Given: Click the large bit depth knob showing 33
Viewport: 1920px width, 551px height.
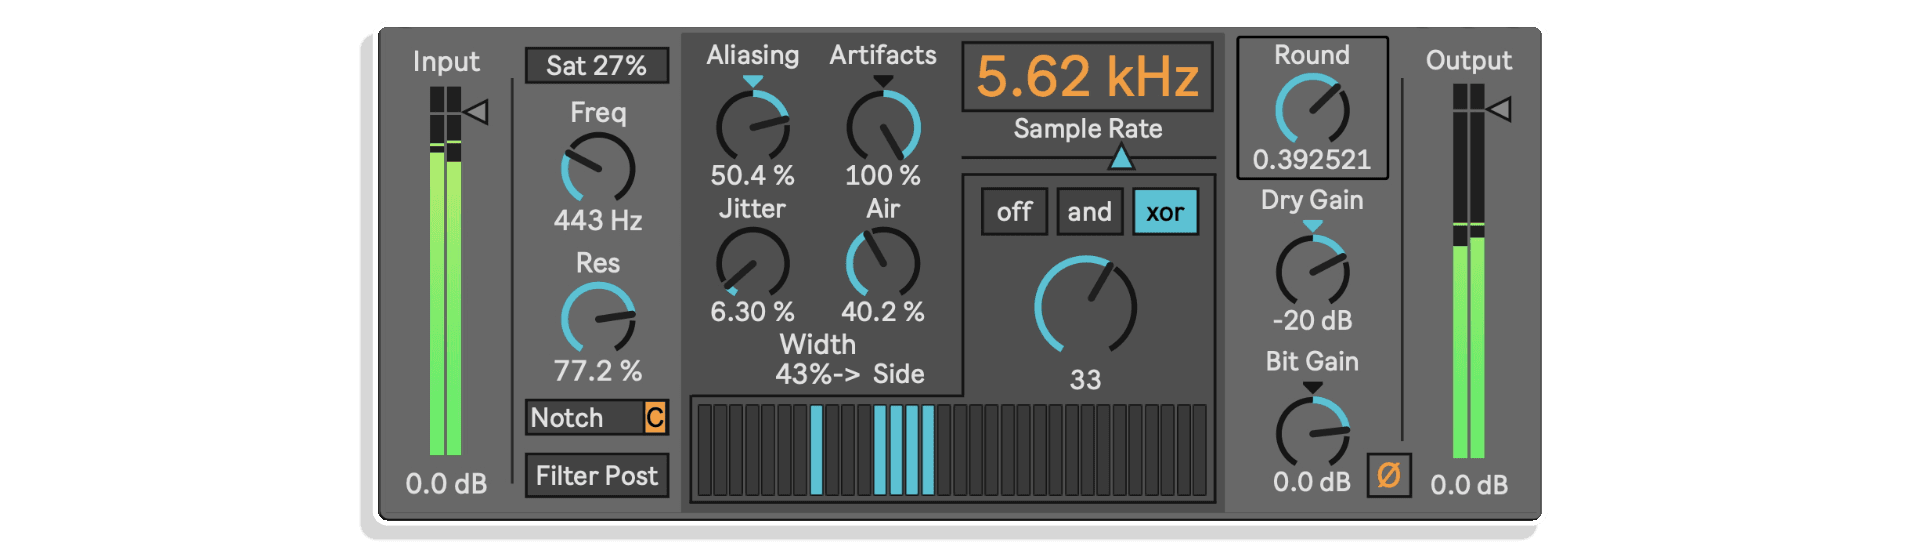Looking at the screenshot, I should click(x=1085, y=306).
